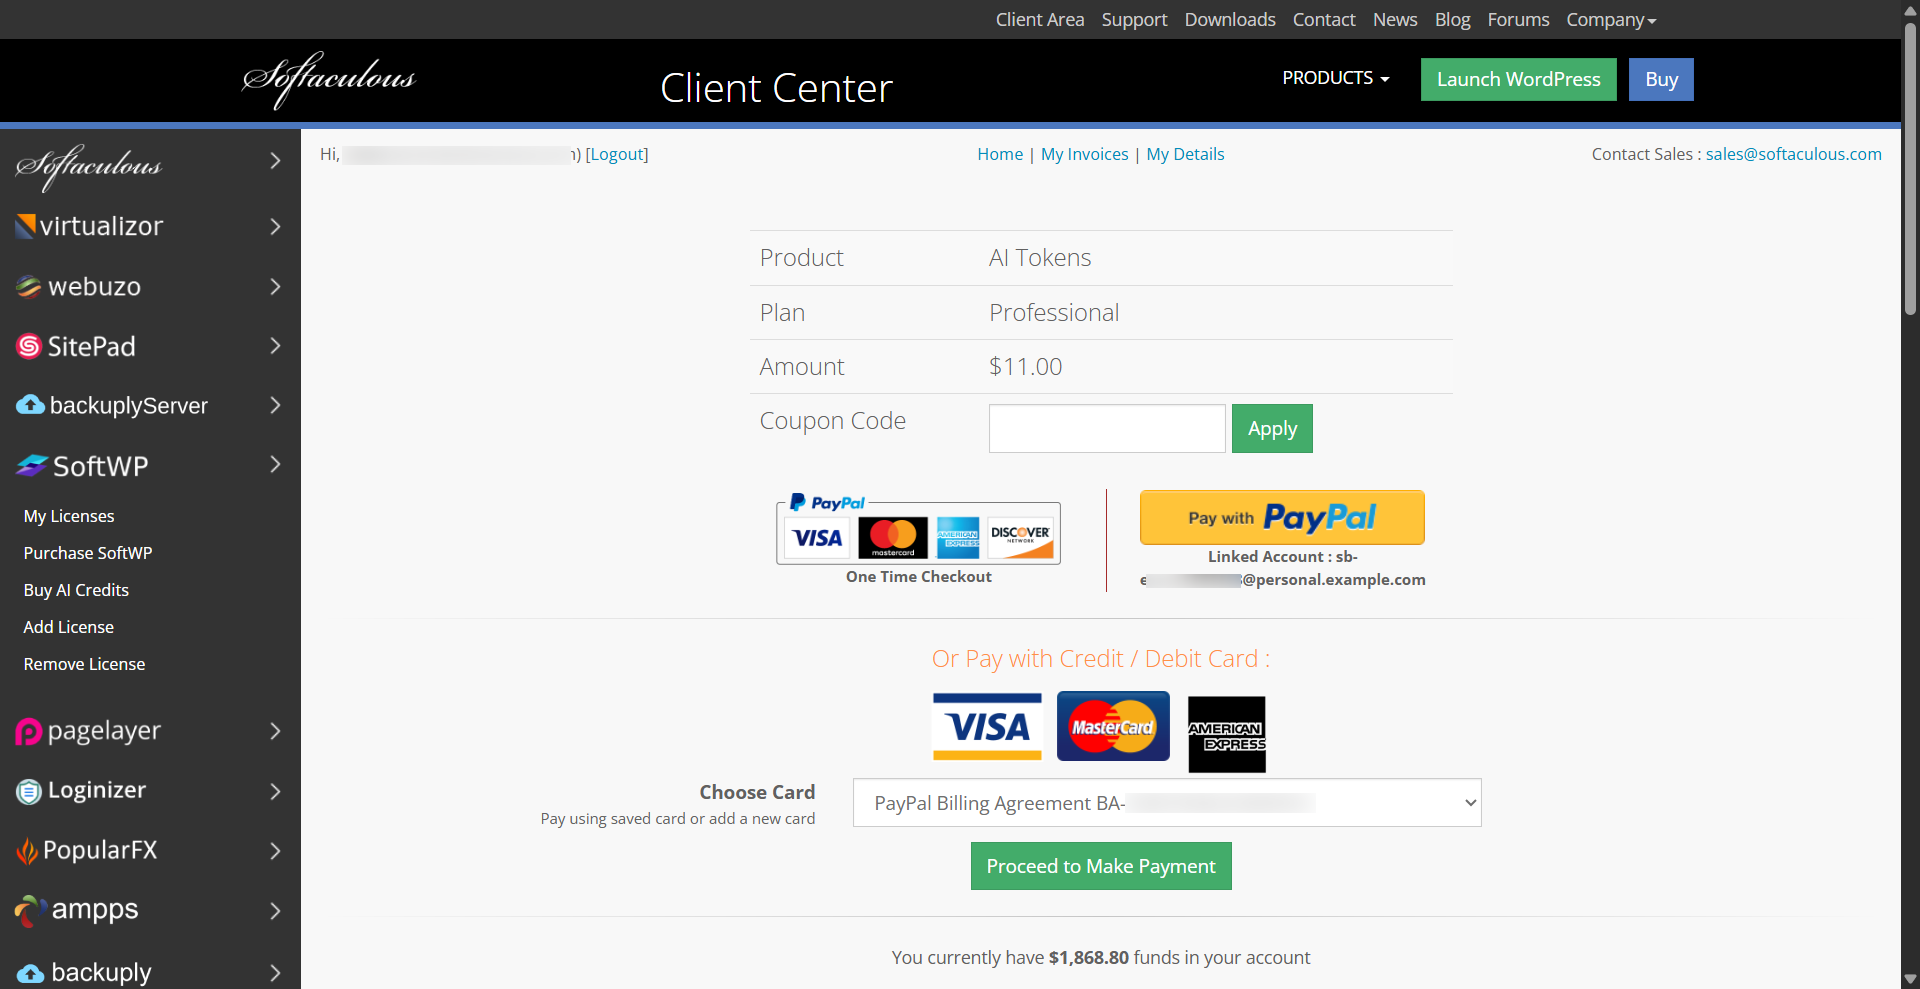Open the PRODUCTS dropdown menu
Image resolution: width=1920 pixels, height=989 pixels.
tap(1336, 78)
